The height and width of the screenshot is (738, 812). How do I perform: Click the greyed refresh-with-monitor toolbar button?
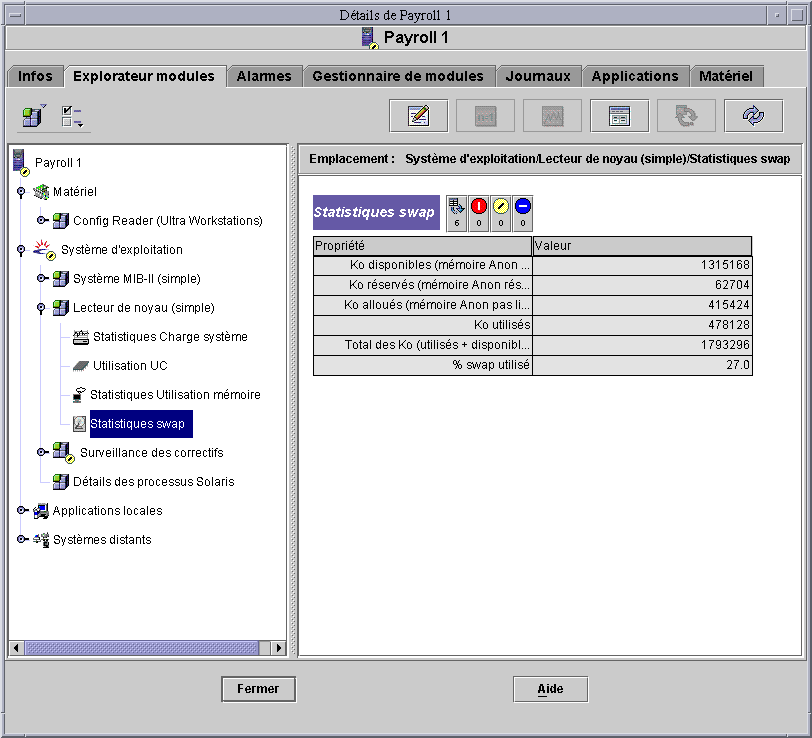[687, 115]
